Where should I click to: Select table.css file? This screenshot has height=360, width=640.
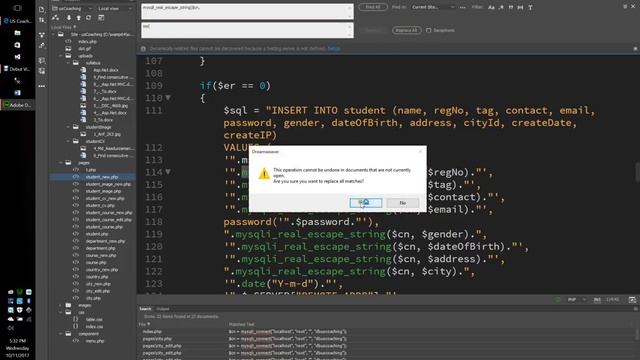click(93, 320)
